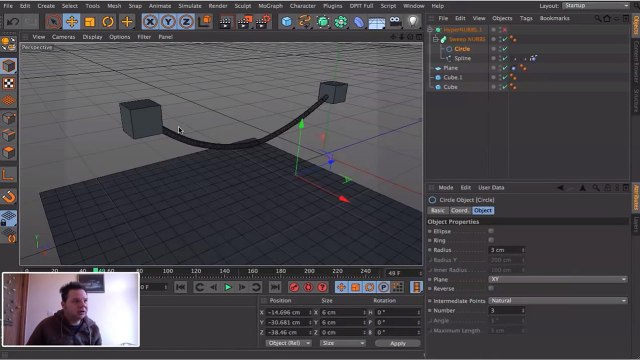Open the File menu in main menu bar
This screenshot has width=640, height=360.
click(8, 6)
